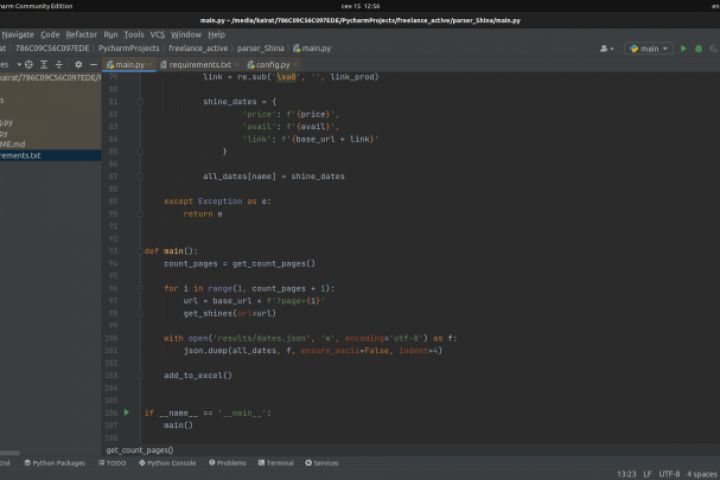Image resolution: width=720 pixels, height=480 pixels.
Task: Toggle the fold marker beside add_to_excel()
Action: click(141, 375)
